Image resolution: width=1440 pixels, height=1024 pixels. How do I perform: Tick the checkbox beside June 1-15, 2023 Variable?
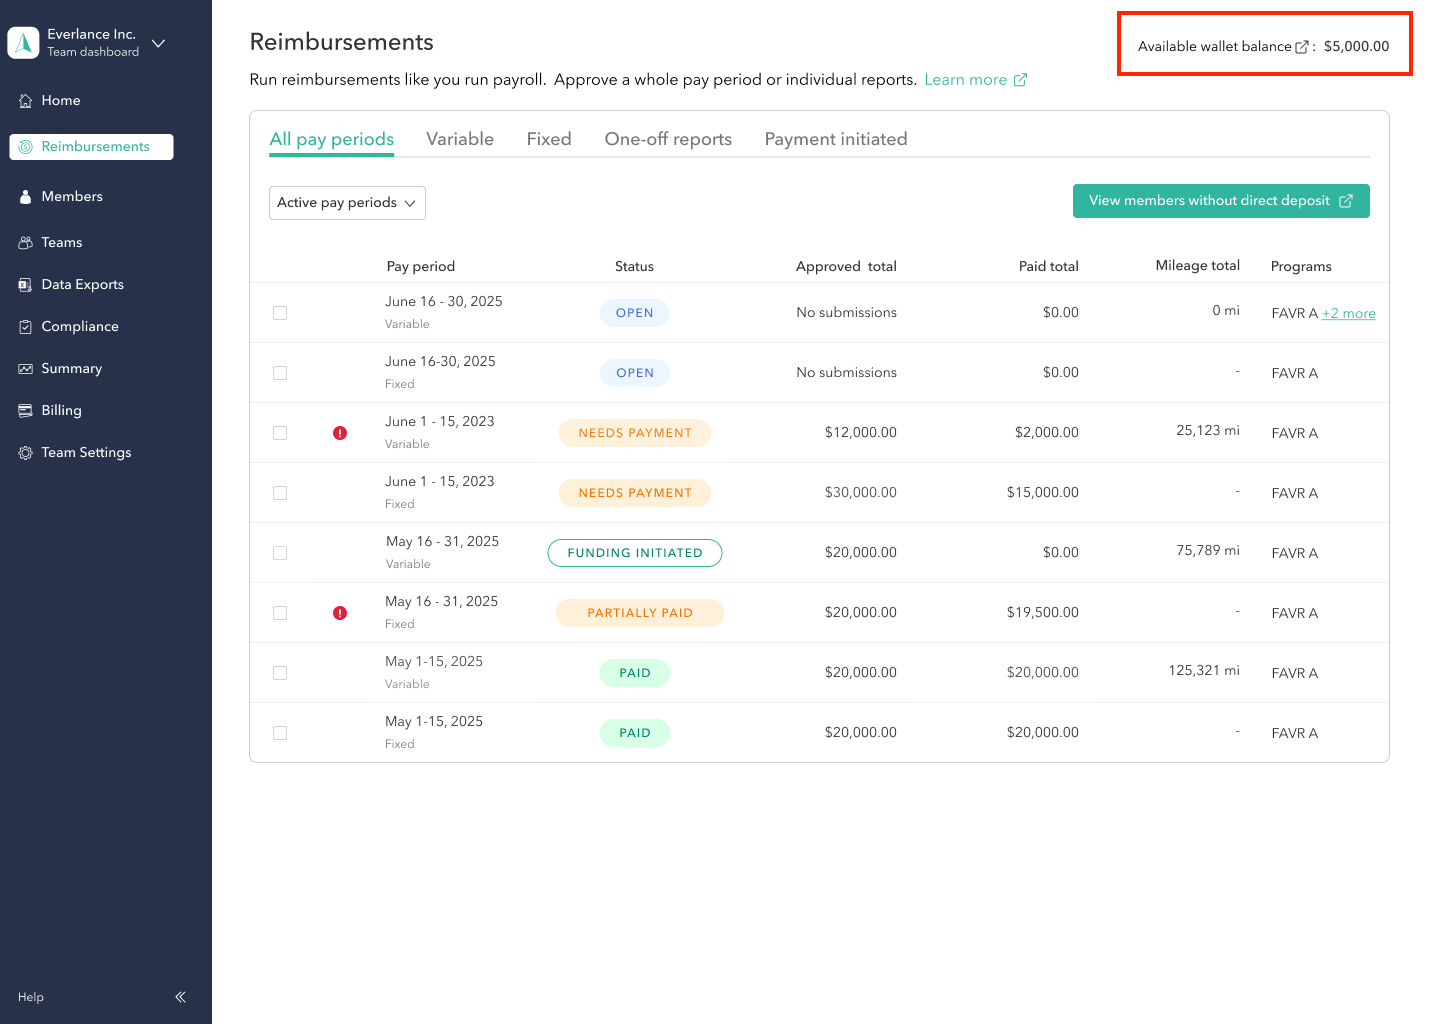click(x=280, y=432)
